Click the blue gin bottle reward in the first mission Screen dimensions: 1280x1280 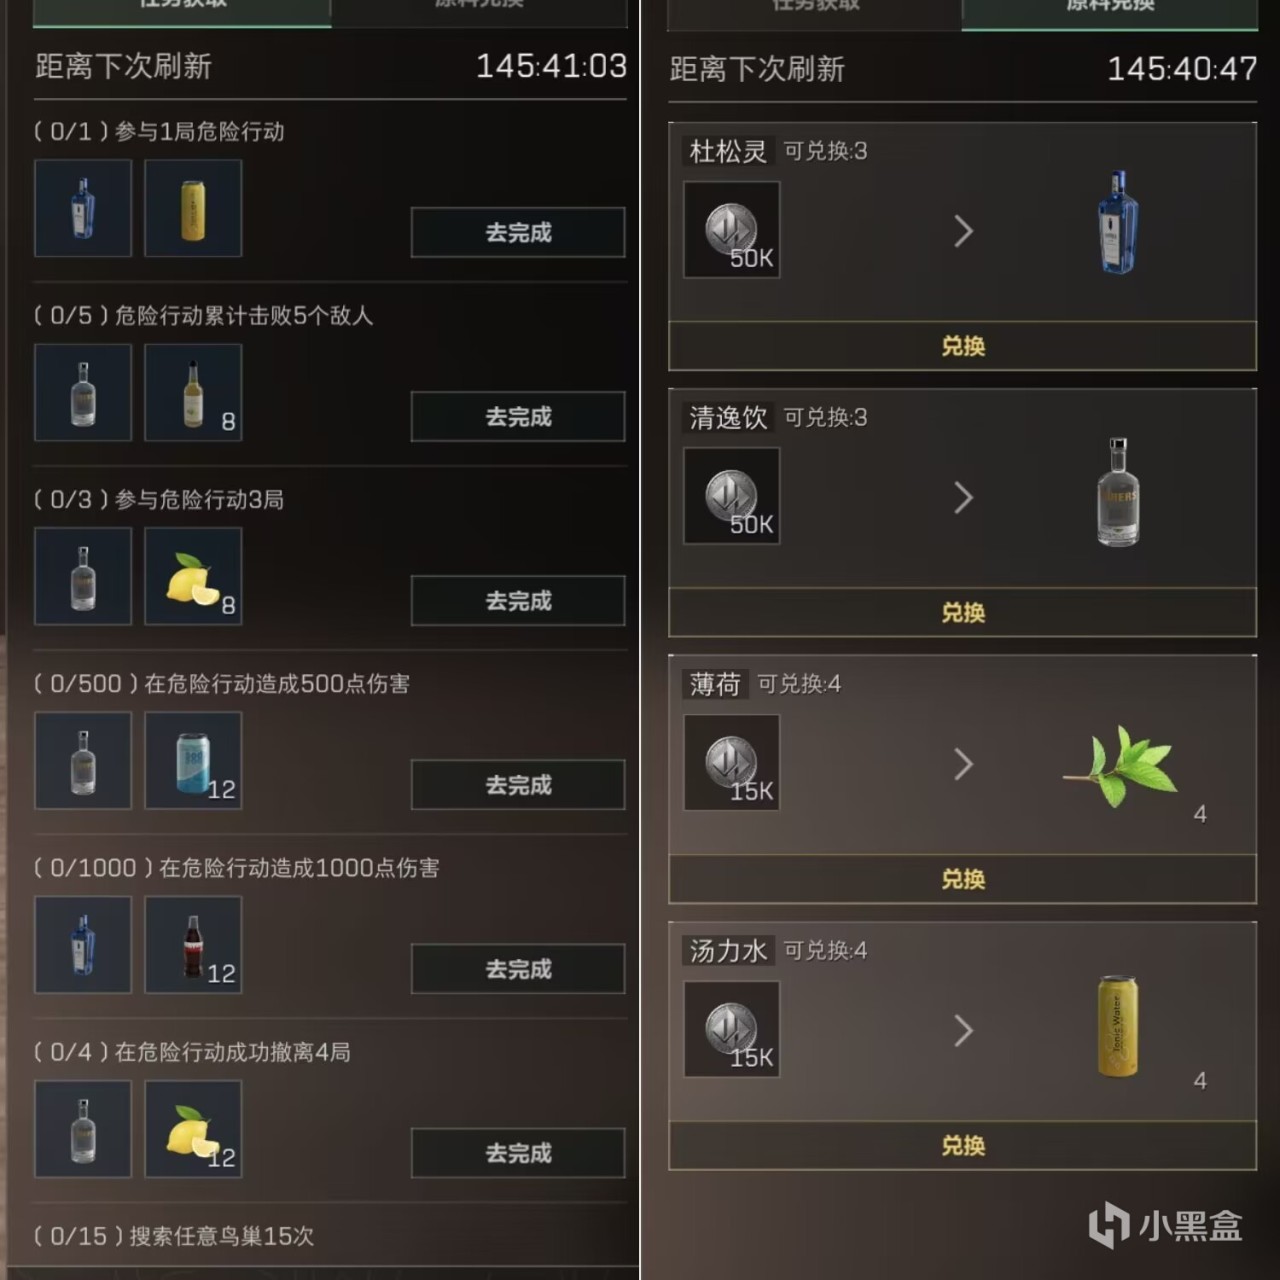(x=83, y=208)
